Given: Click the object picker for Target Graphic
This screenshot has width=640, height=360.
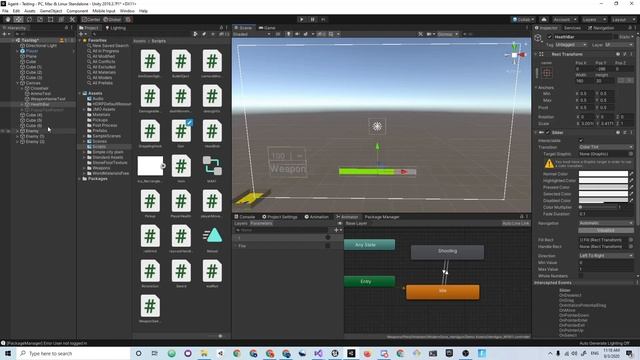Looking at the screenshot, I should (x=631, y=154).
